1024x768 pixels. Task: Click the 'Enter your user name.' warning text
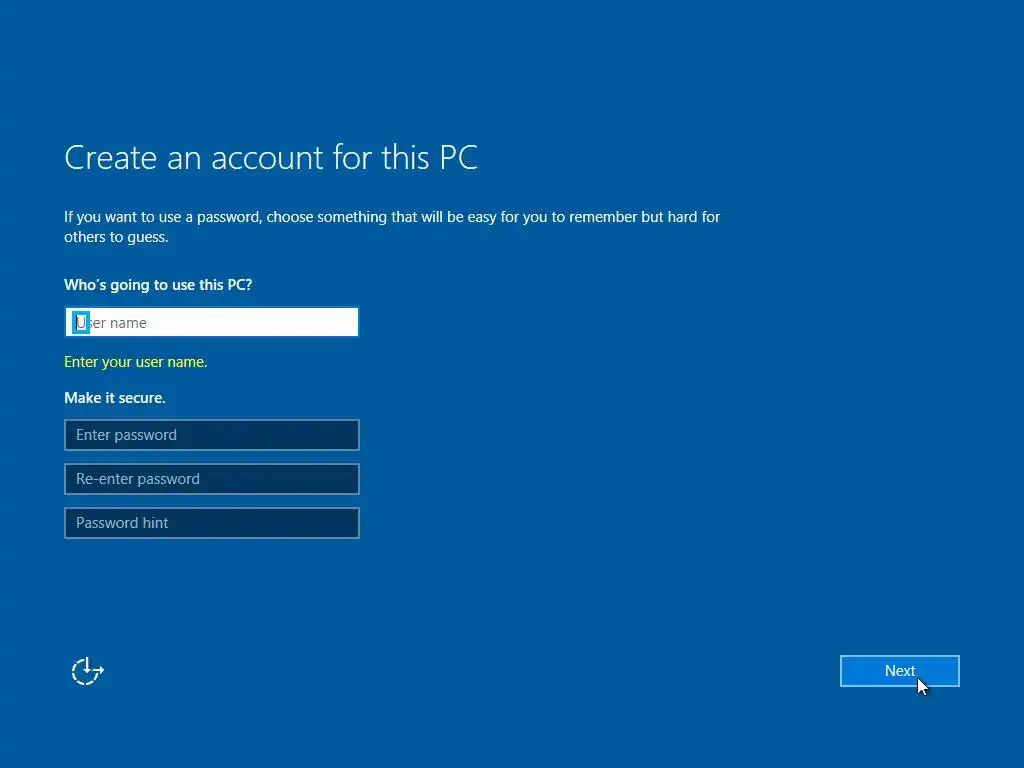135,362
